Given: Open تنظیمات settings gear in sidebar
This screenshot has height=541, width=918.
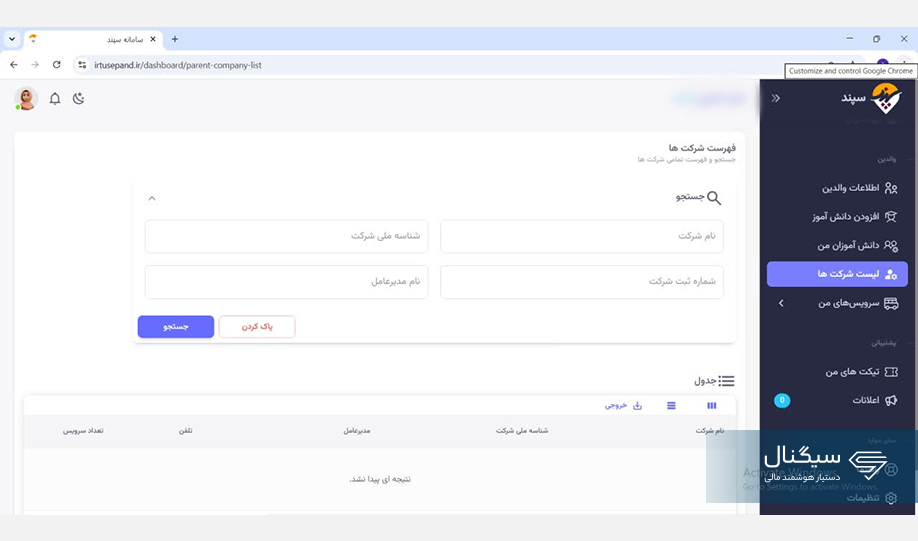Looking at the screenshot, I should (x=891, y=498).
